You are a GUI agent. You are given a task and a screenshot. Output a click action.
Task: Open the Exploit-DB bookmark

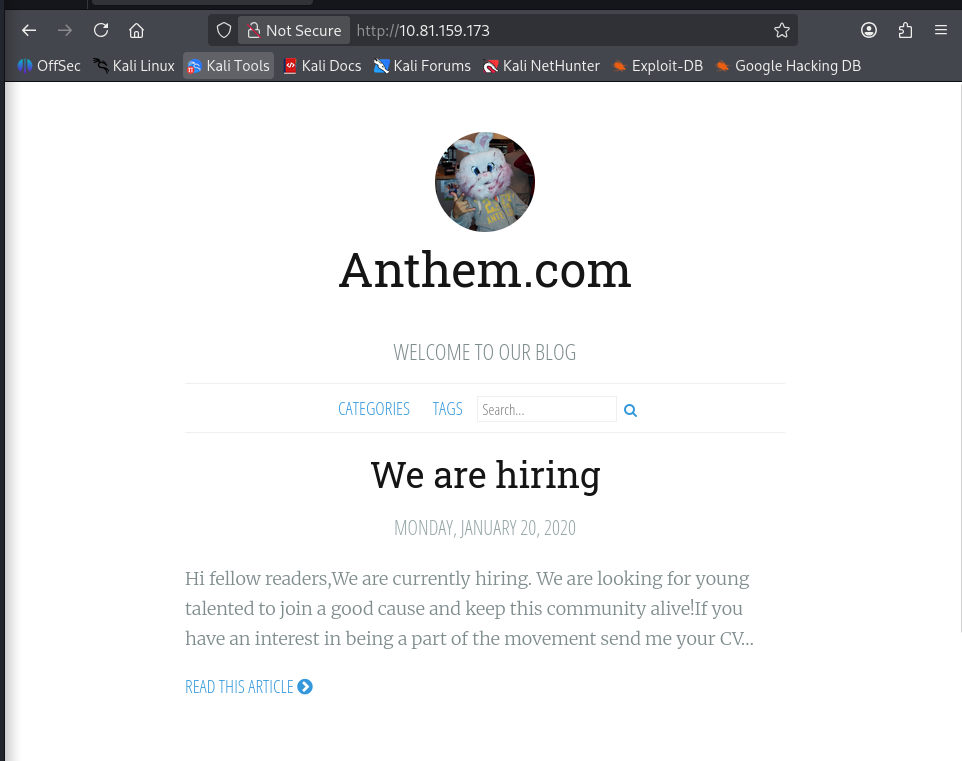coord(658,66)
